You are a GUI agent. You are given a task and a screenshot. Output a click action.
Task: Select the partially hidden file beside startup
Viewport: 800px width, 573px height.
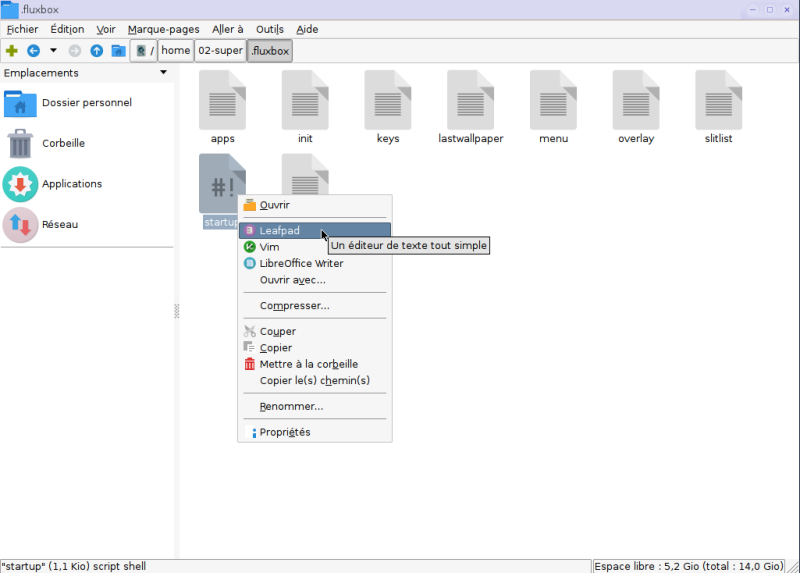pyautogui.click(x=305, y=175)
